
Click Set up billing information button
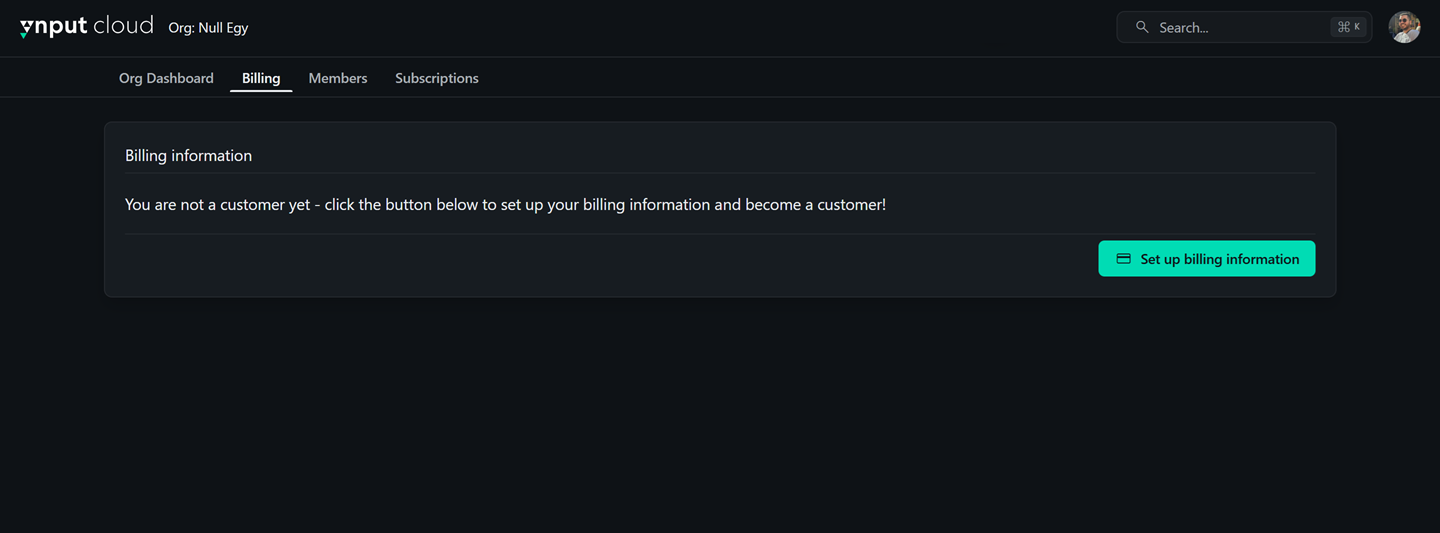[1207, 259]
